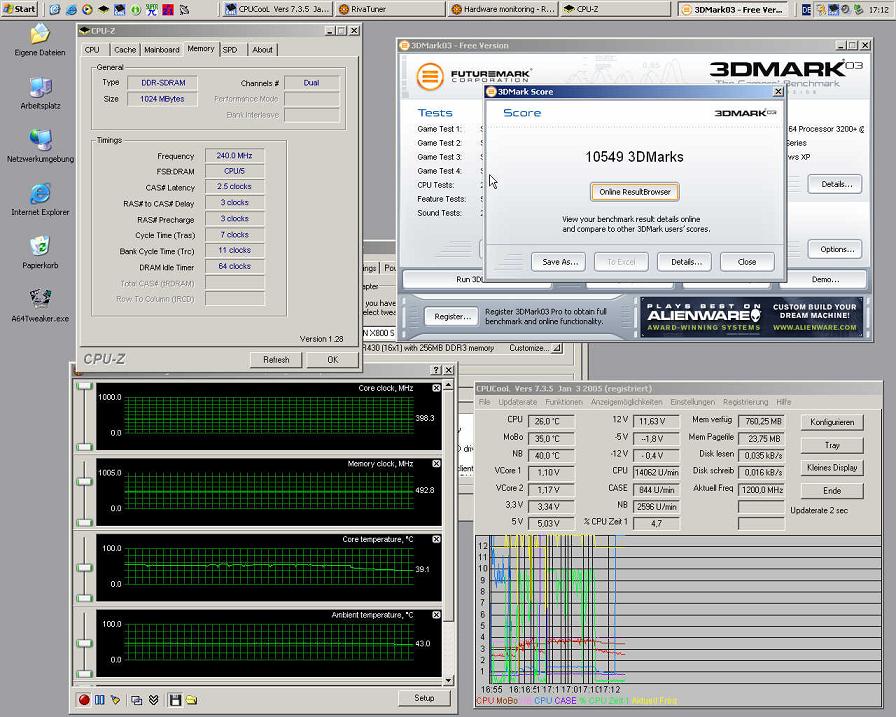This screenshot has height=717, width=896.
Task: Open Einstellungen menu in CPUCool
Action: (693, 402)
